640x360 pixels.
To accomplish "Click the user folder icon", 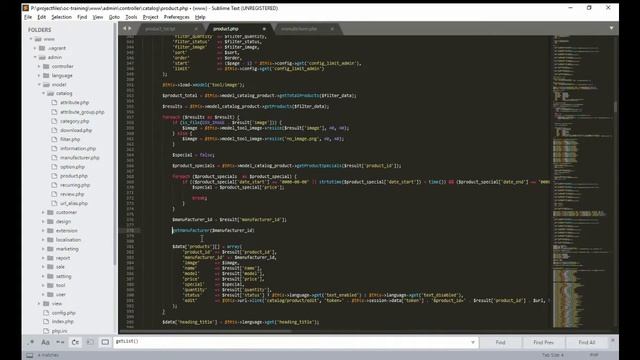I will (x=50, y=294).
